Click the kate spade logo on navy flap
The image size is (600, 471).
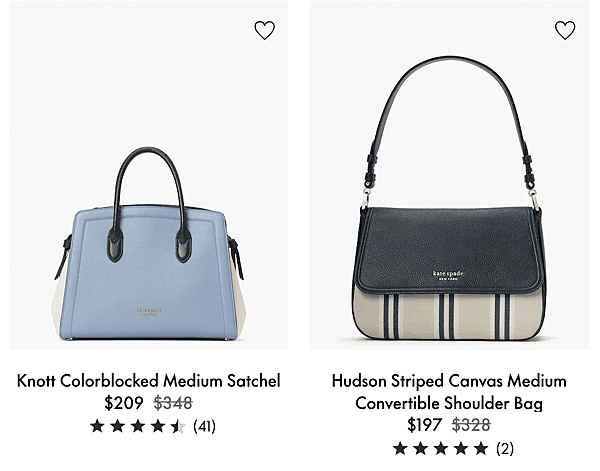[x=448, y=275]
